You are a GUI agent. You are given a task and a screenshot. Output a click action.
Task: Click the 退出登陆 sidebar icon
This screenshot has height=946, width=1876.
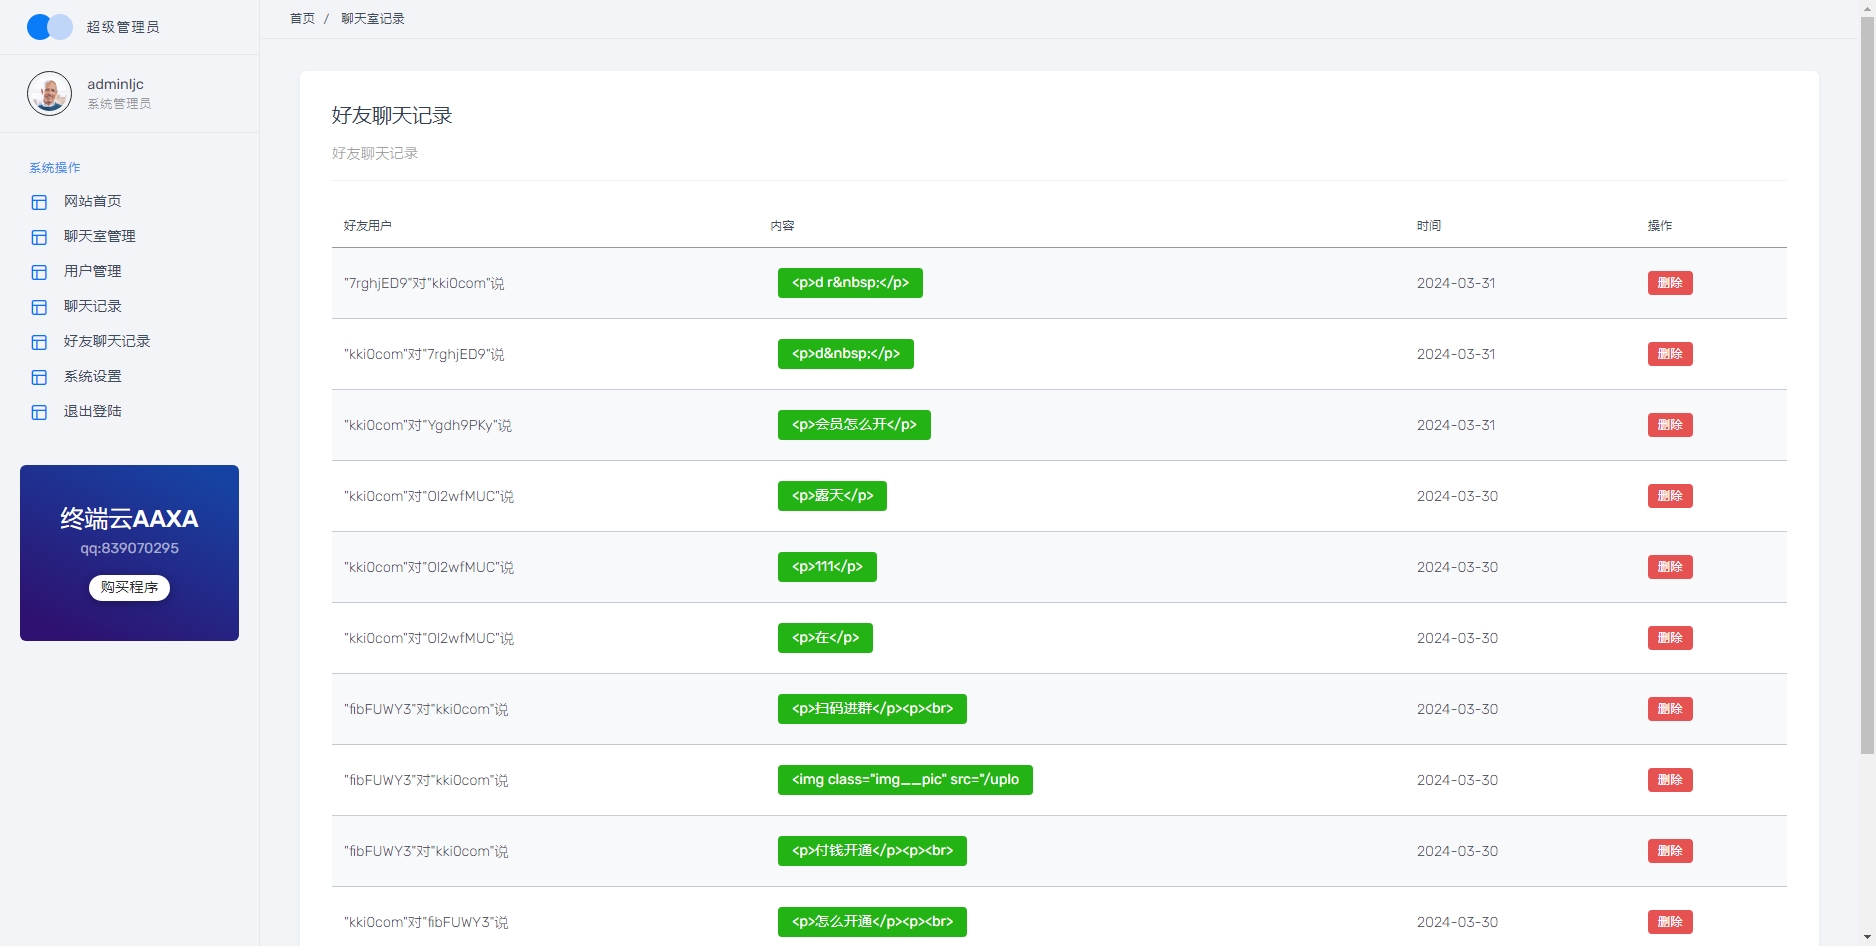[39, 412]
